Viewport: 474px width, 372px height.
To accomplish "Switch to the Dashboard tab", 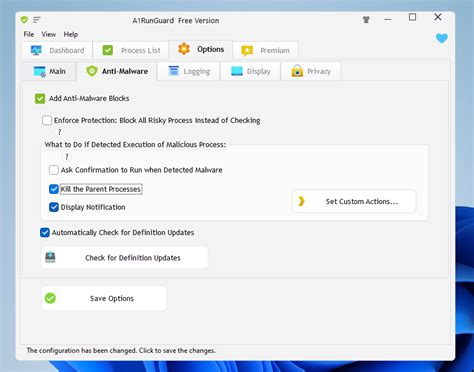I will pyautogui.click(x=57, y=50).
